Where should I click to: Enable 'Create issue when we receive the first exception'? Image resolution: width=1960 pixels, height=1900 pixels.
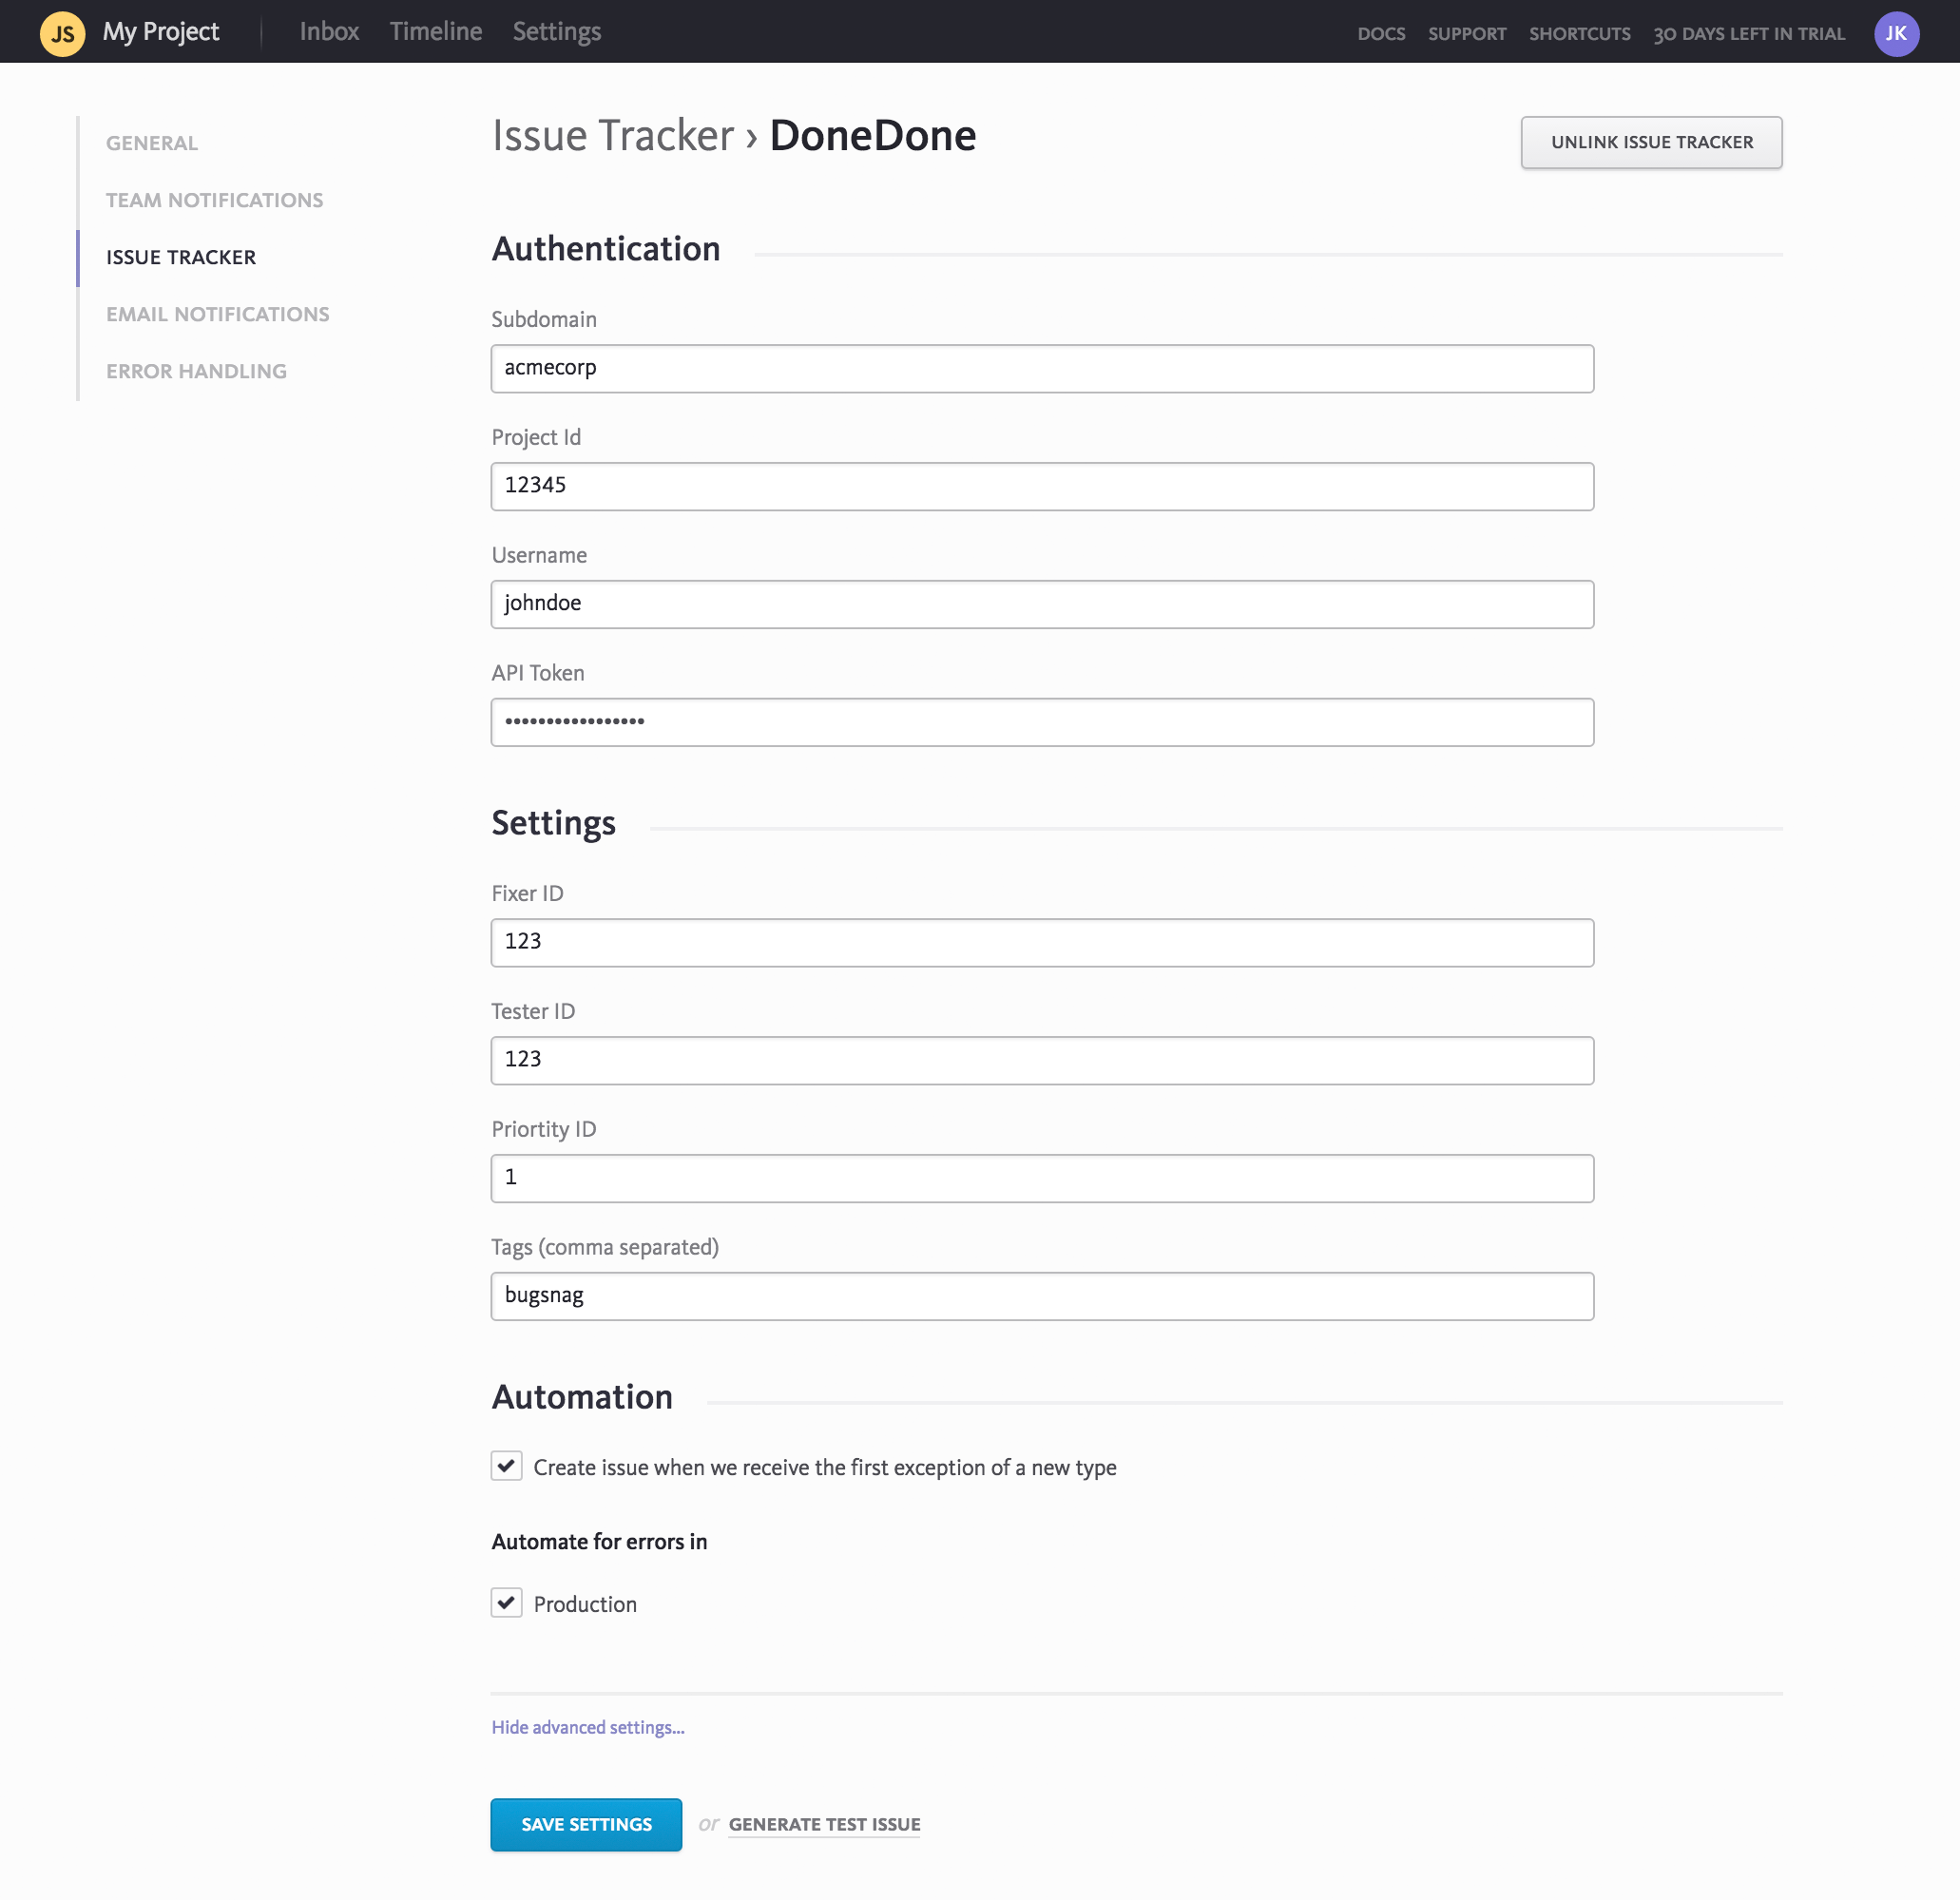(x=506, y=1466)
